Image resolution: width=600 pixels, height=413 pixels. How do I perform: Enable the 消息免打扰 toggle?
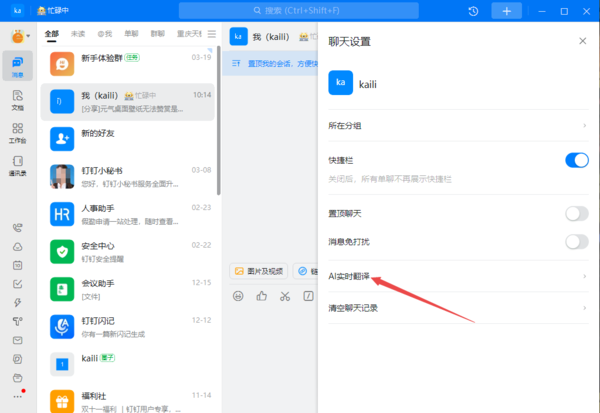point(576,241)
